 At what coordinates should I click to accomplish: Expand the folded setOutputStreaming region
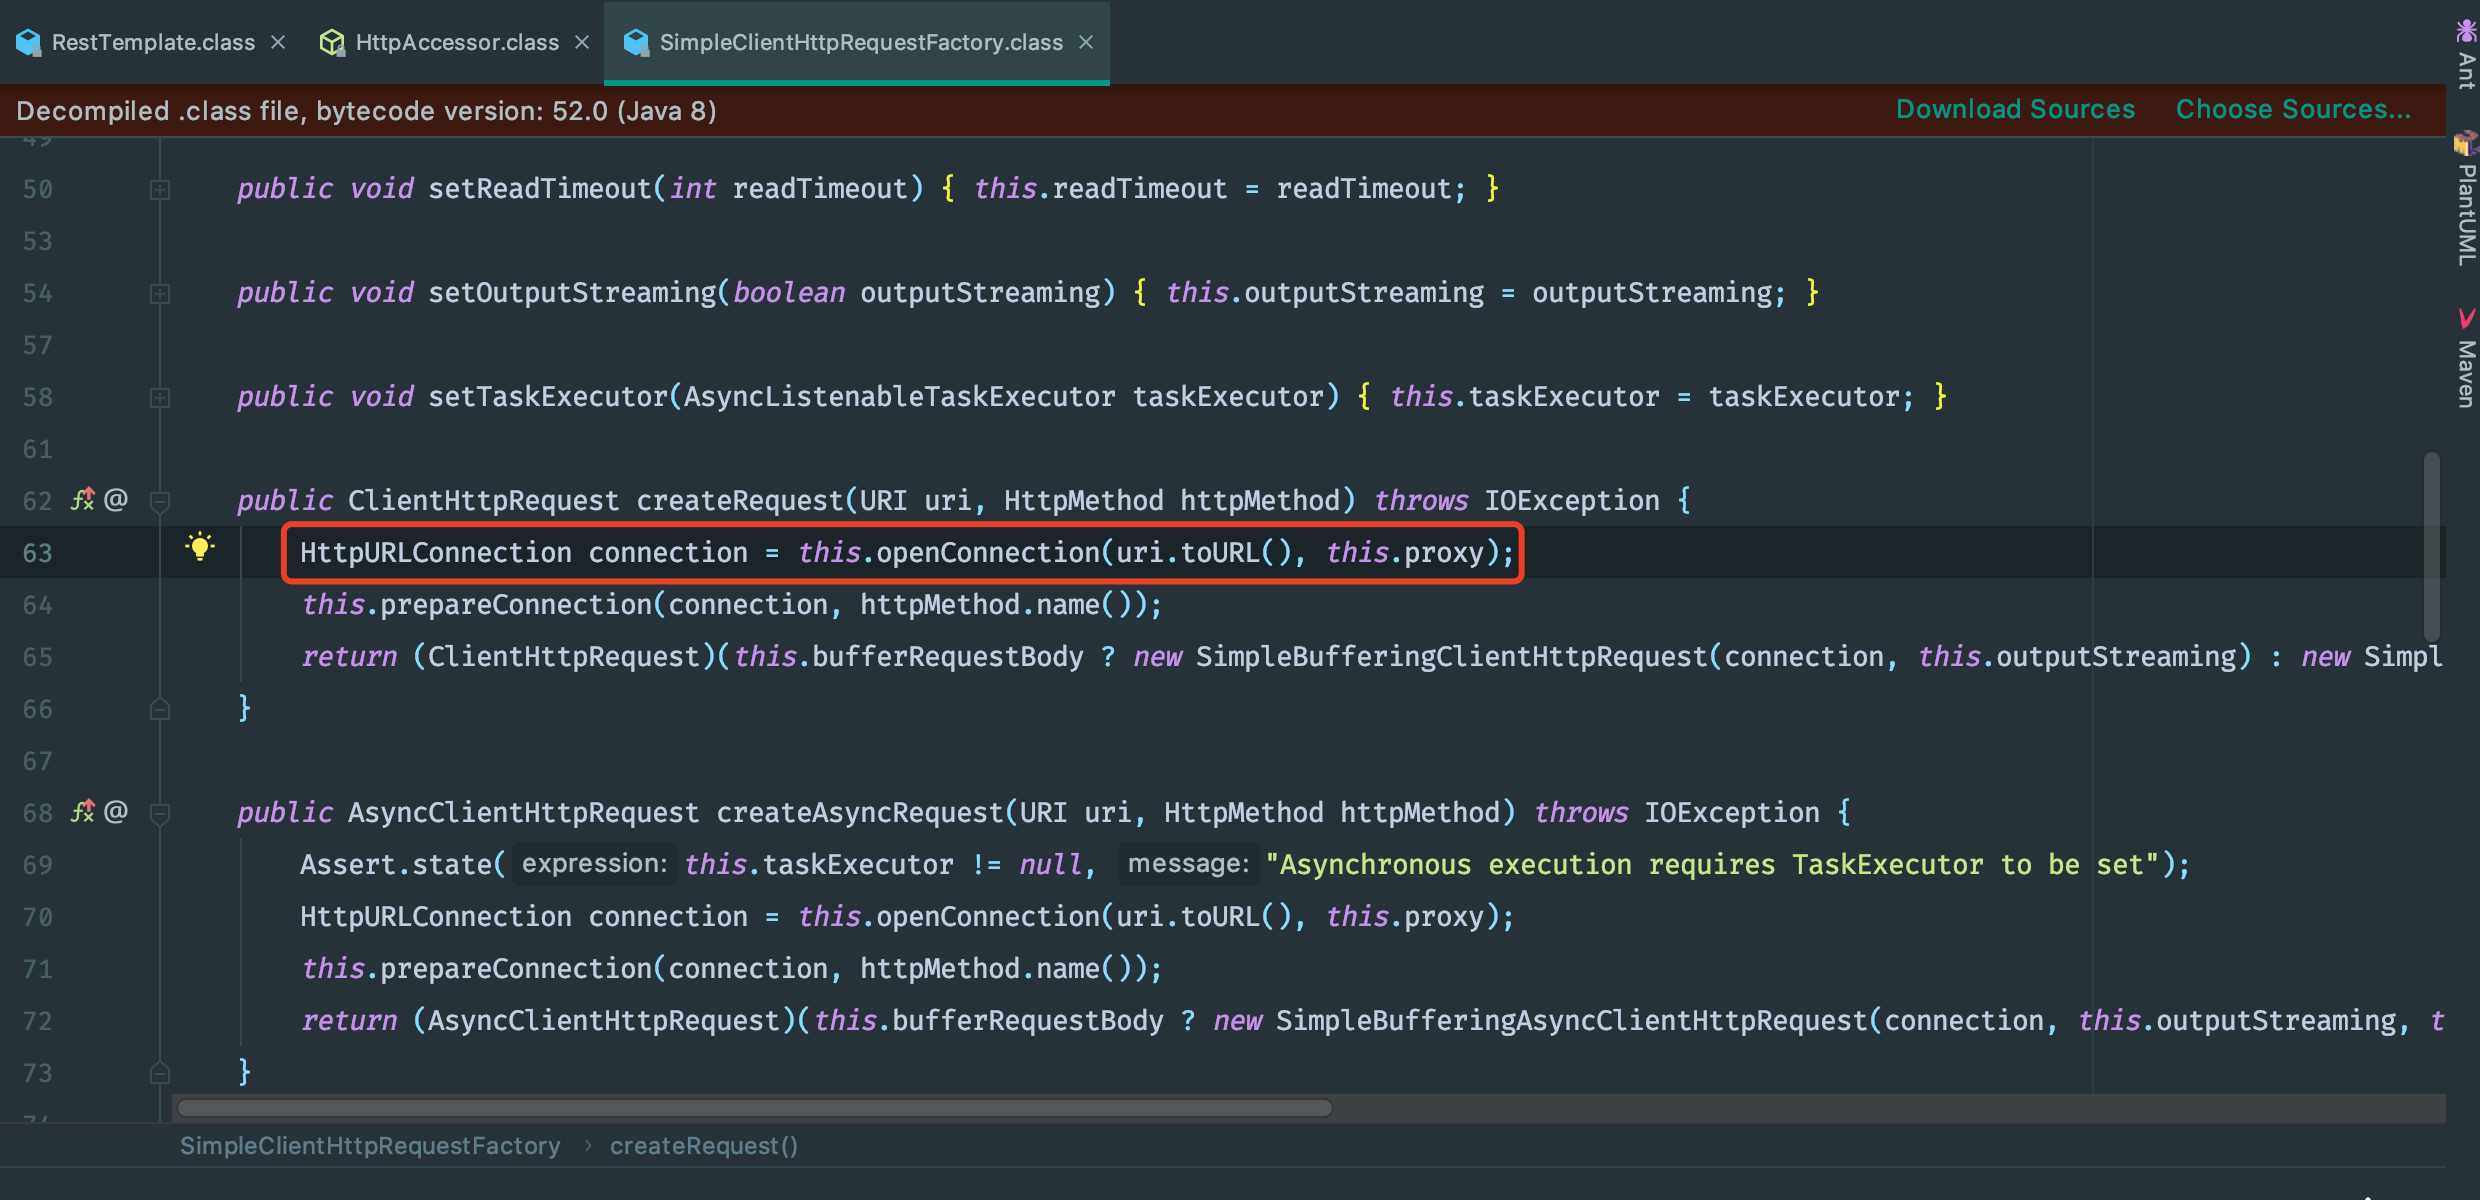pyautogui.click(x=160, y=293)
